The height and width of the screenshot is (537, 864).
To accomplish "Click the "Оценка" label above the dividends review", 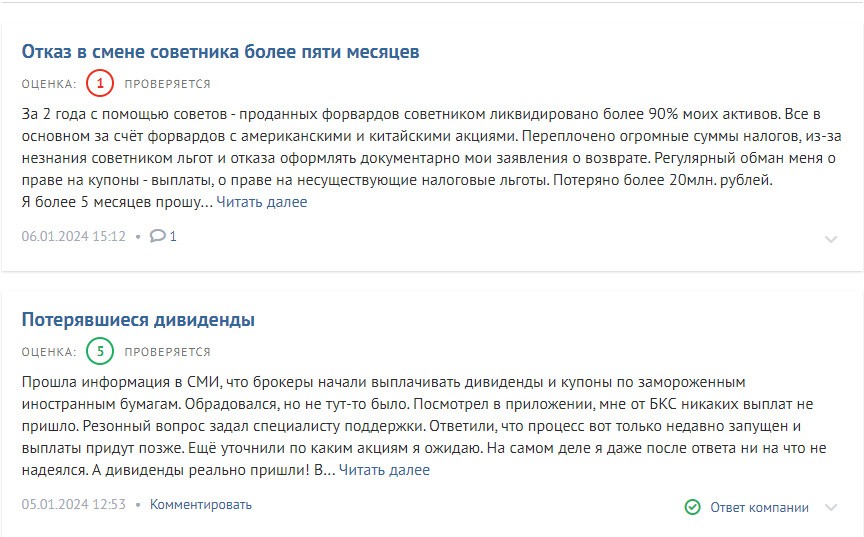I will click(x=49, y=352).
